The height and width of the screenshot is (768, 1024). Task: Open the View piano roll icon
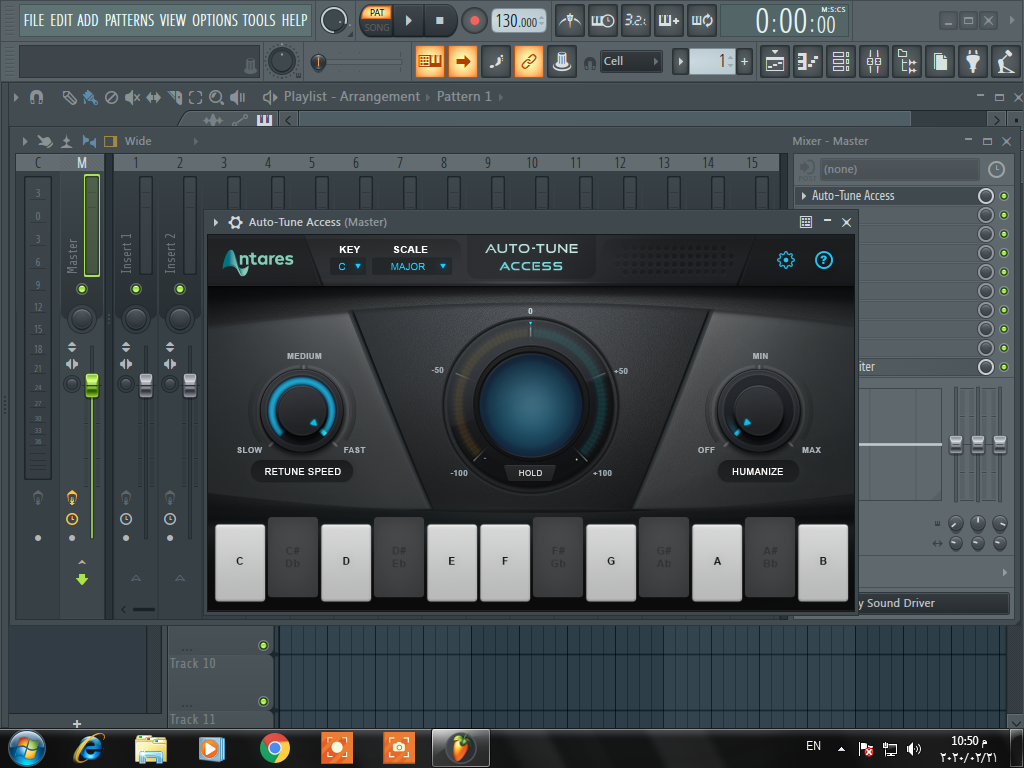(808, 62)
